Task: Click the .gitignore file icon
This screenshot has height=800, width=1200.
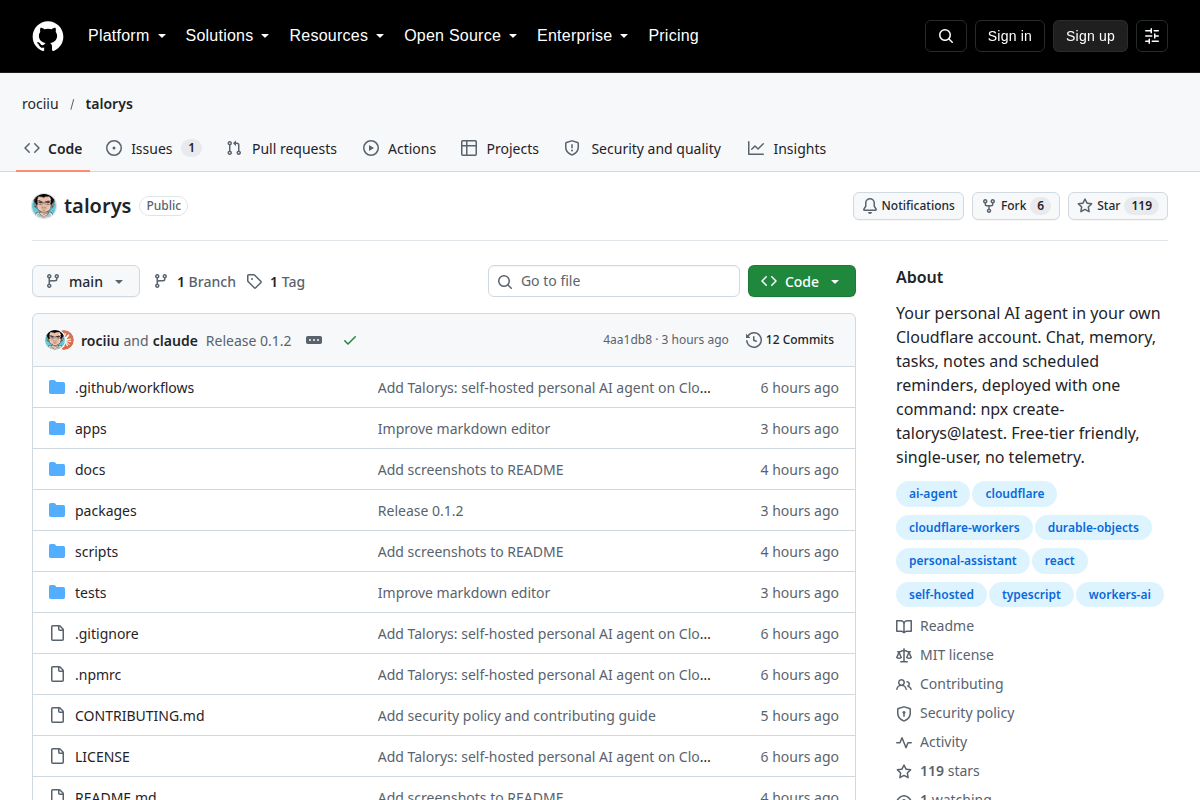Action: [x=57, y=634]
